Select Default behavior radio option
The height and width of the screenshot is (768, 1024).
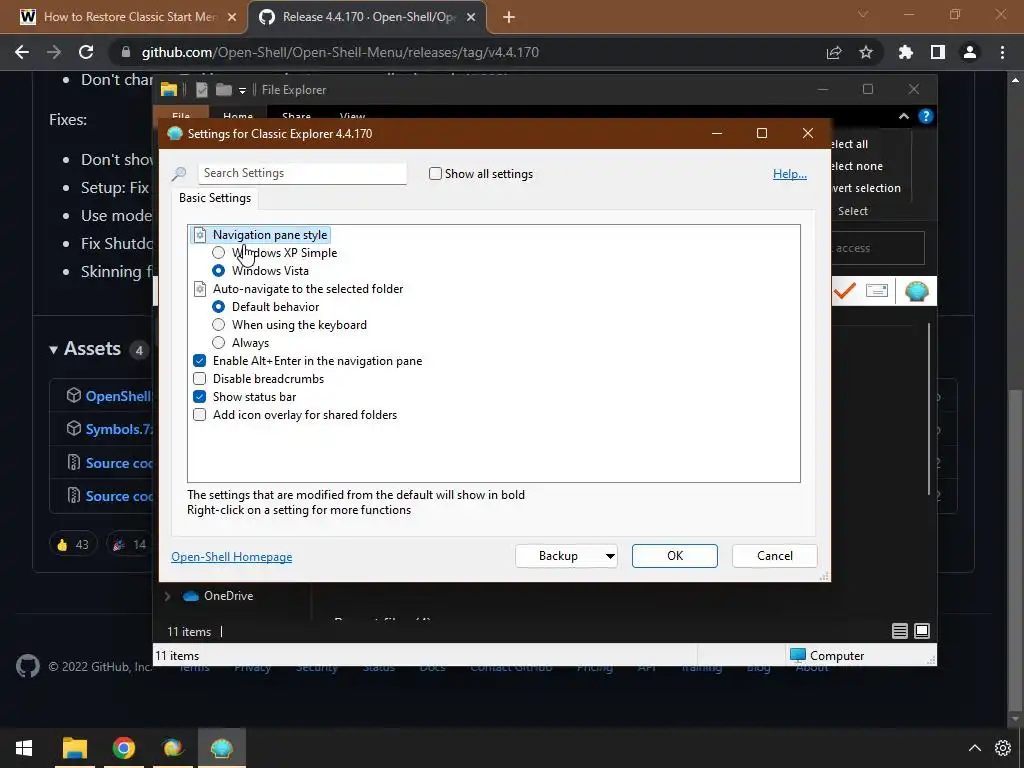point(219,306)
